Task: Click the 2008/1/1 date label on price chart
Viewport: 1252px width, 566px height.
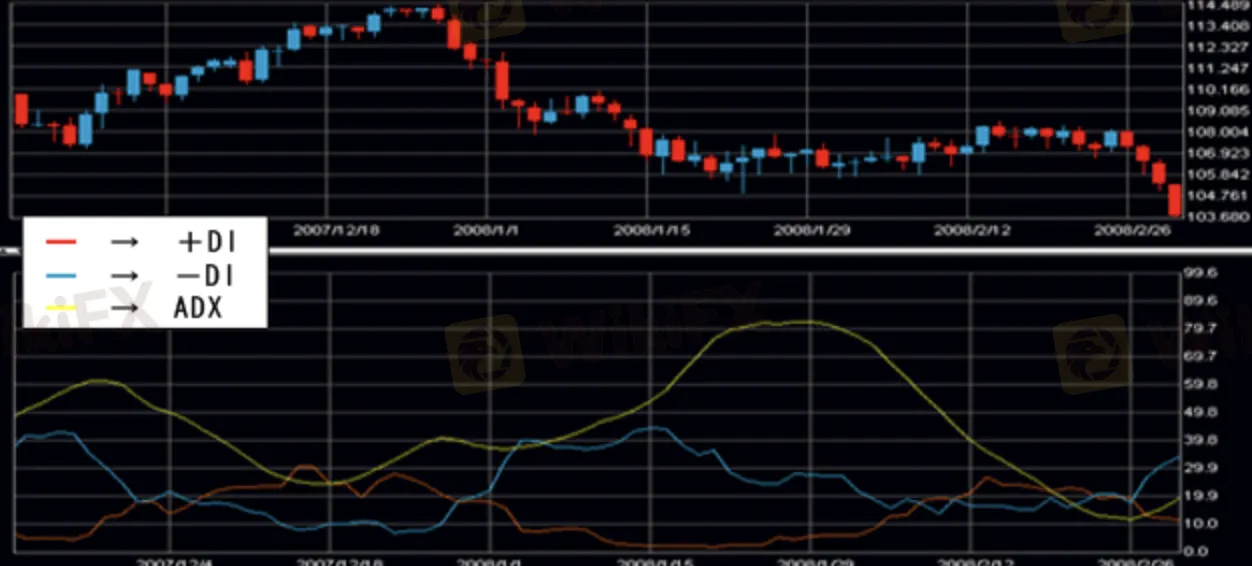Action: 484,229
